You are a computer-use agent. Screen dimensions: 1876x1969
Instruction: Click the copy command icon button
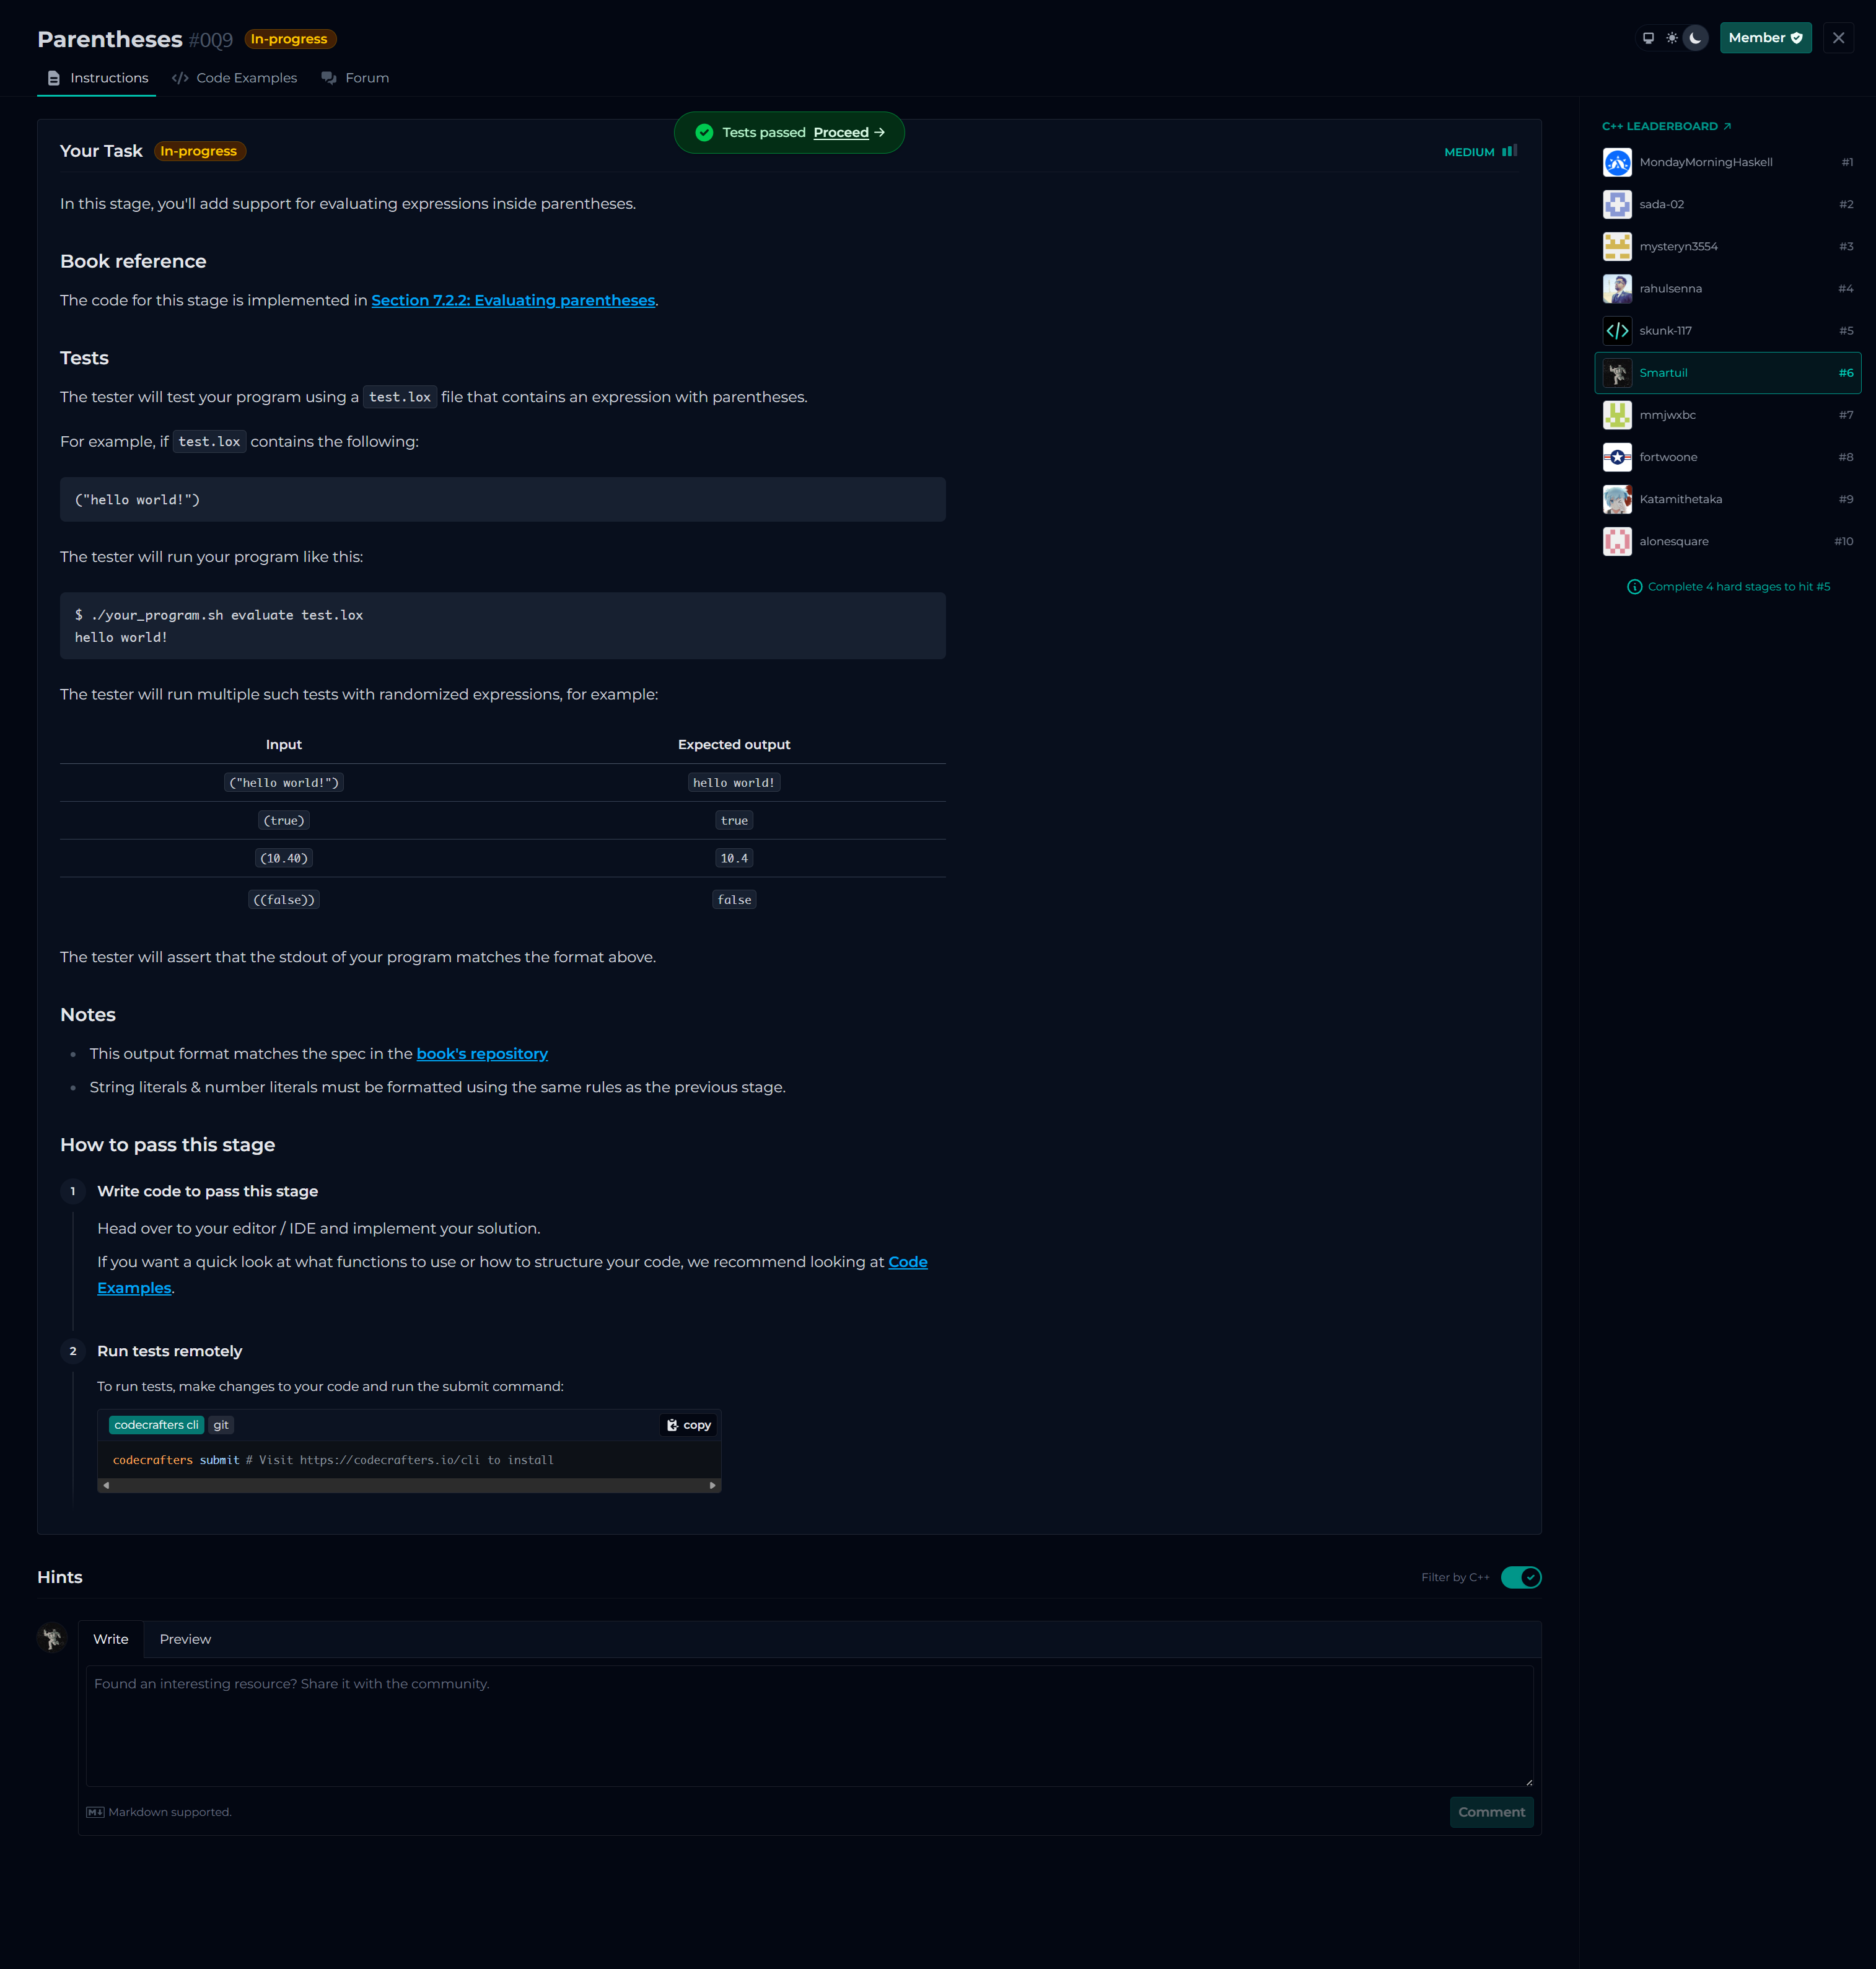[x=689, y=1425]
